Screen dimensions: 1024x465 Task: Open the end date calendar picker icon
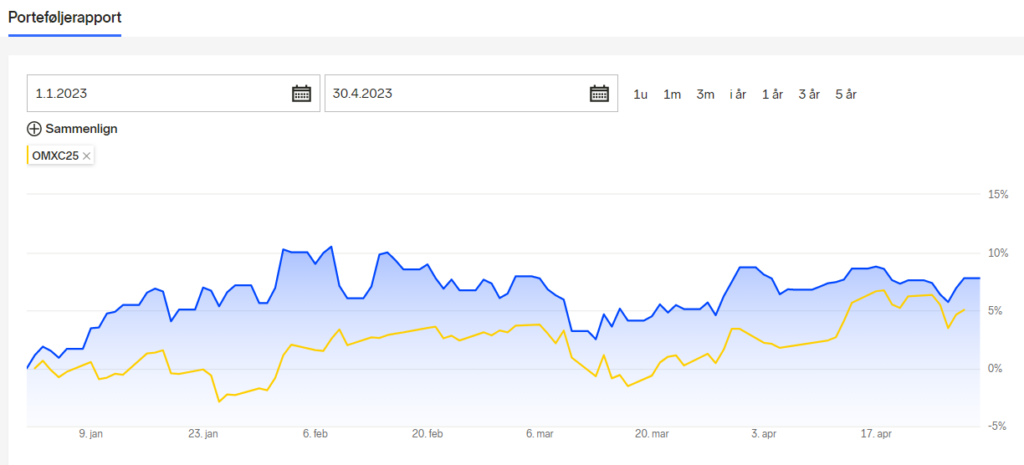[x=599, y=93]
